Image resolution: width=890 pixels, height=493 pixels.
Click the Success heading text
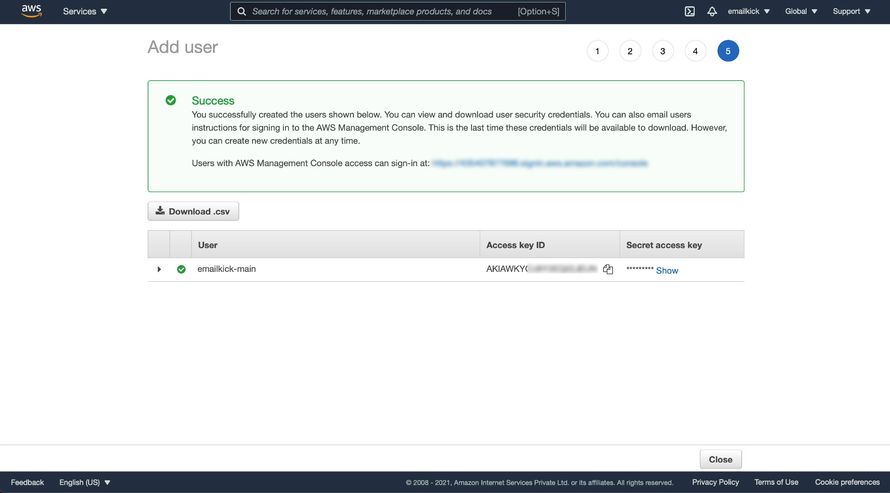coord(213,100)
